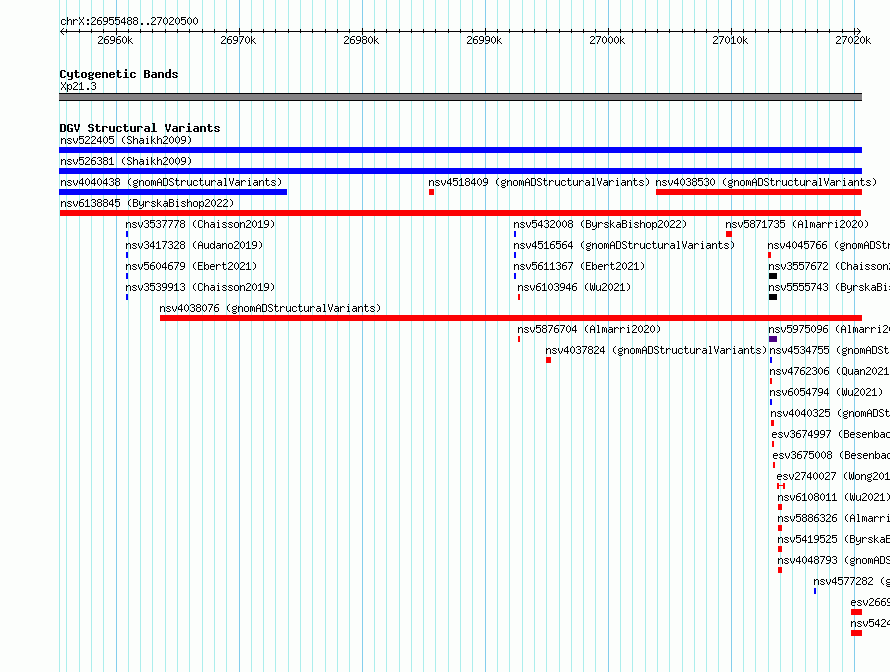Click the nsv522405 (Shaikh2009) variant label
This screenshot has height=672, width=890.
coord(126,140)
